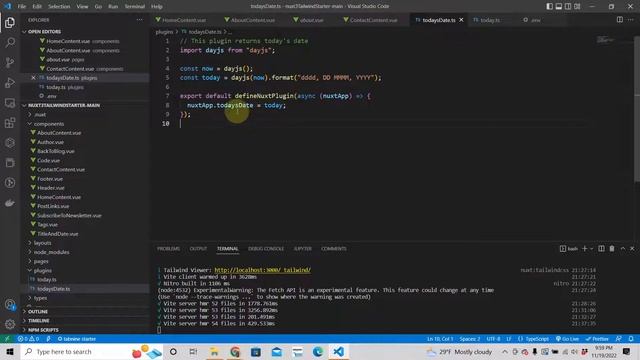Image resolution: width=640 pixels, height=360 pixels.
Task: Split the terminal panel
Action: click(x=601, y=249)
